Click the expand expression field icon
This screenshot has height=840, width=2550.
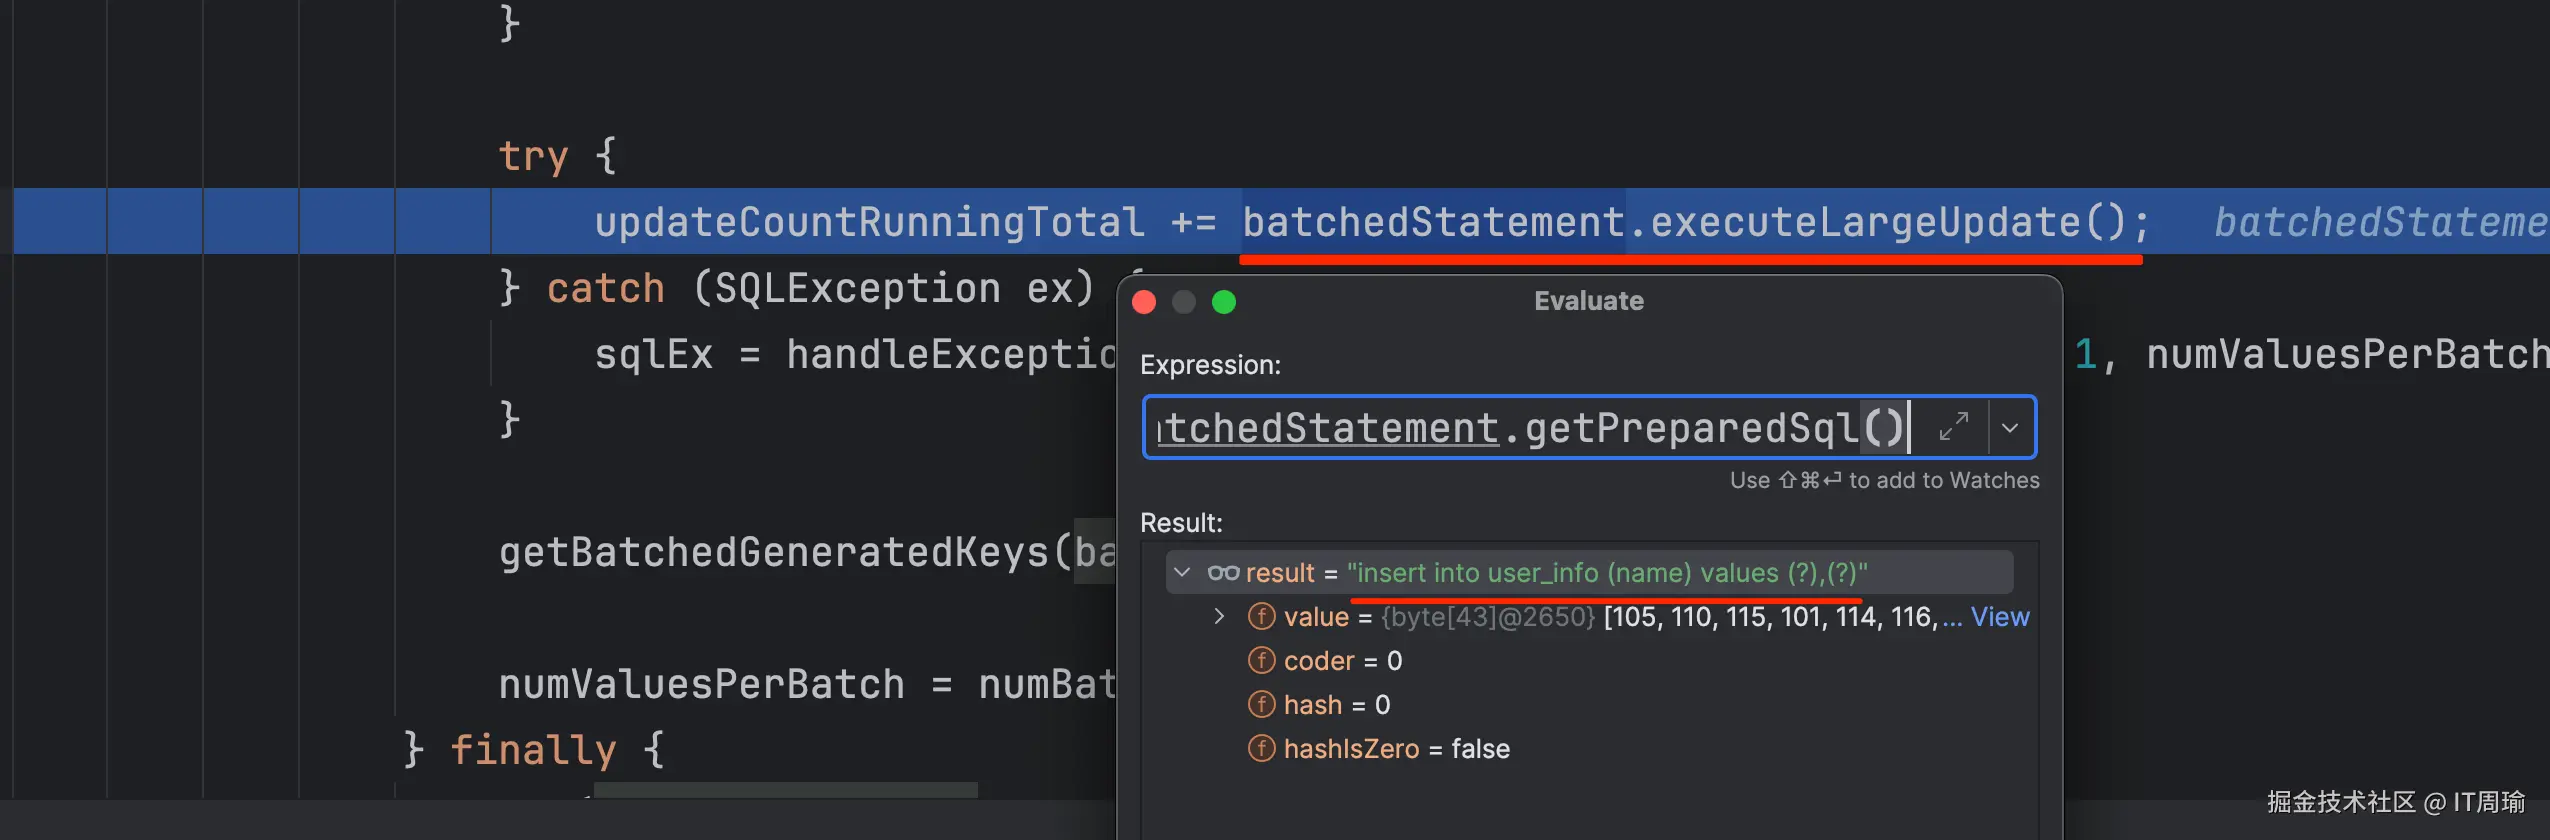coord(1953,427)
